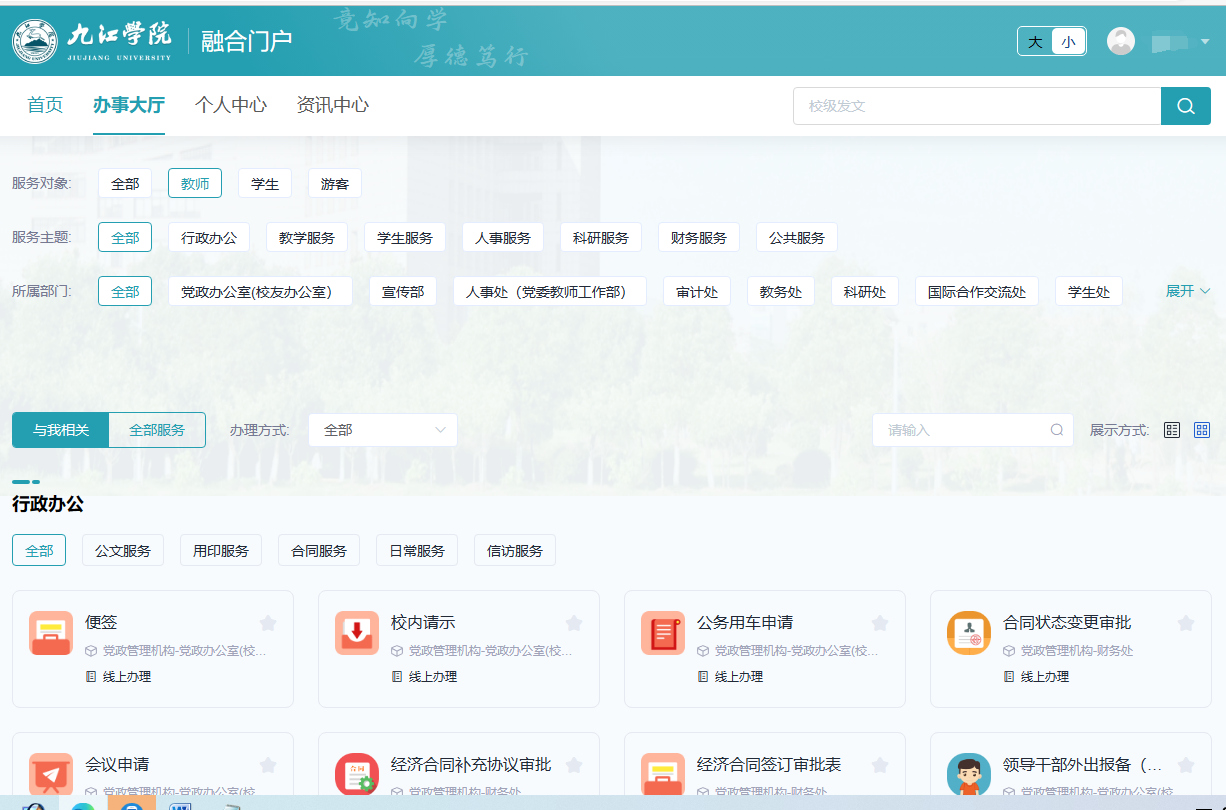1226x810 pixels.
Task: Select 财务服务 service theme filter
Action: pos(699,238)
